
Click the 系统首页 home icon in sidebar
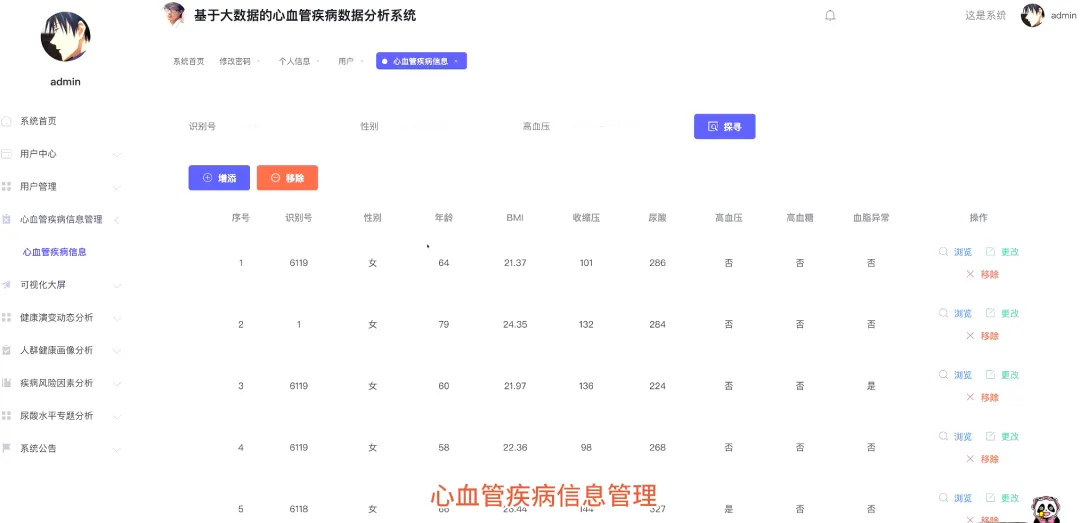click(x=6, y=121)
